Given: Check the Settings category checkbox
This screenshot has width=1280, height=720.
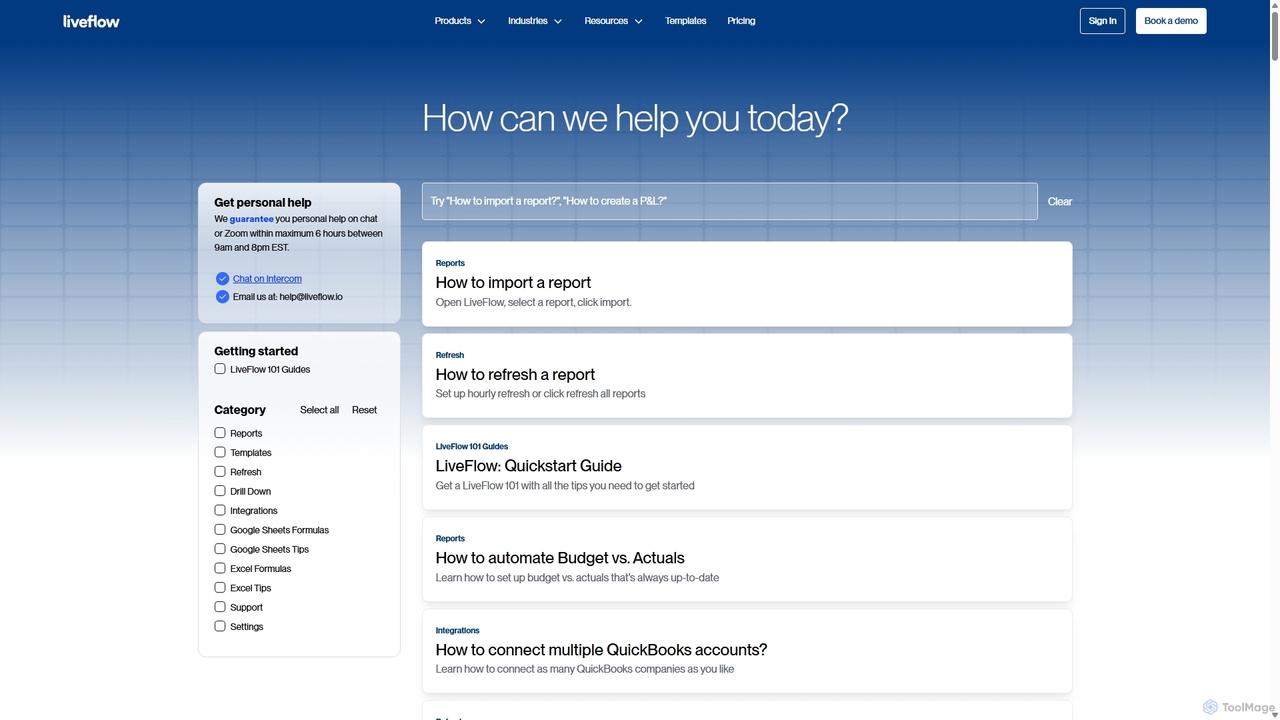Looking at the screenshot, I should (x=220, y=626).
